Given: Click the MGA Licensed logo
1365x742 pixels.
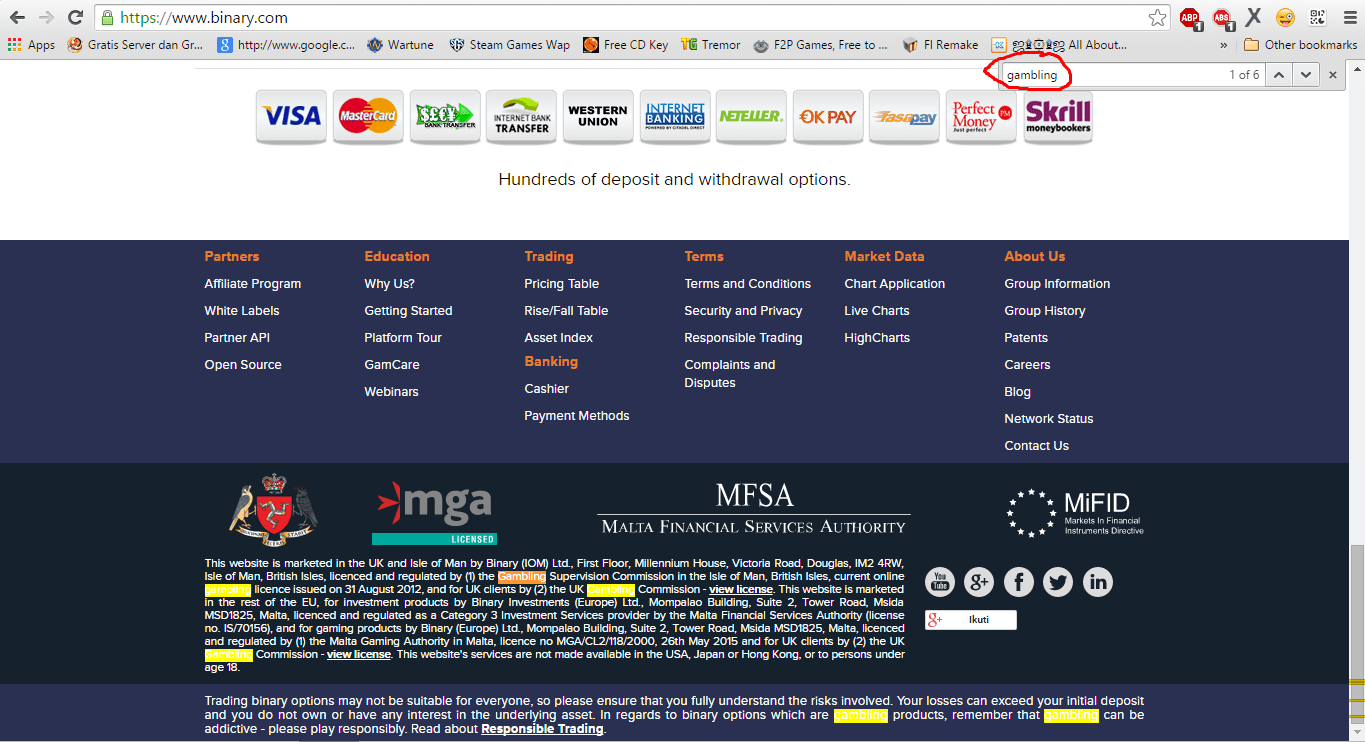Looking at the screenshot, I should (434, 512).
